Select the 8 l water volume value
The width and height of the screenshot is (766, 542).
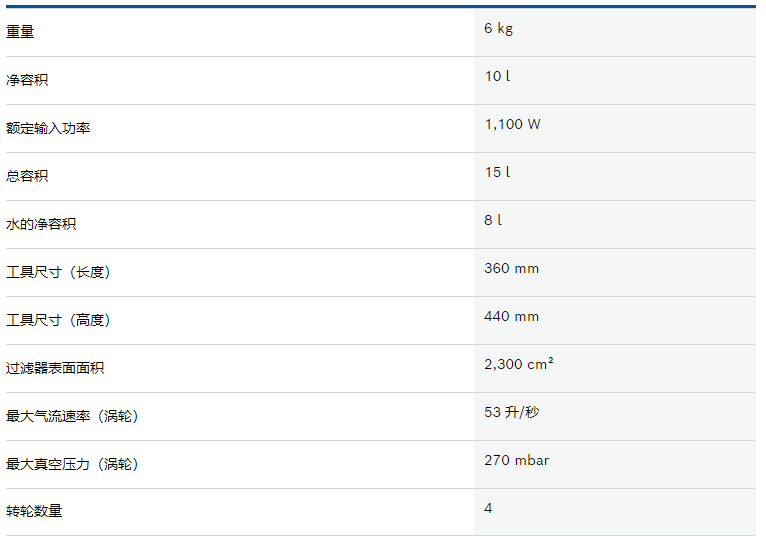493,220
